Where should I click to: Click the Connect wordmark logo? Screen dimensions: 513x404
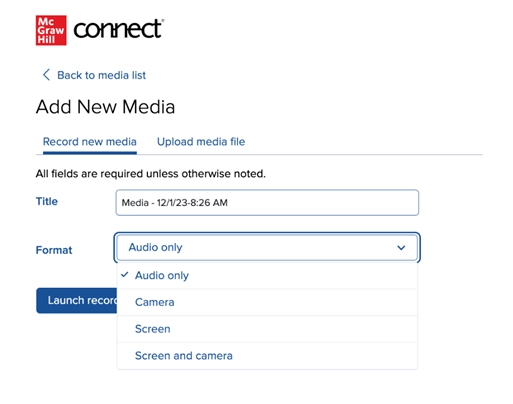119,29
